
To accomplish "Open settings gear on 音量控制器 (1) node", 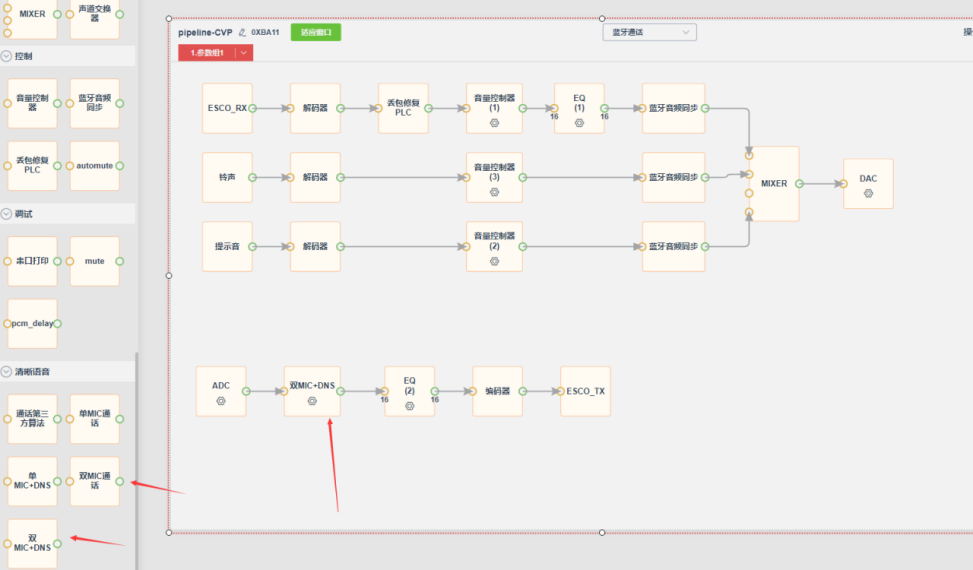I will 494,123.
